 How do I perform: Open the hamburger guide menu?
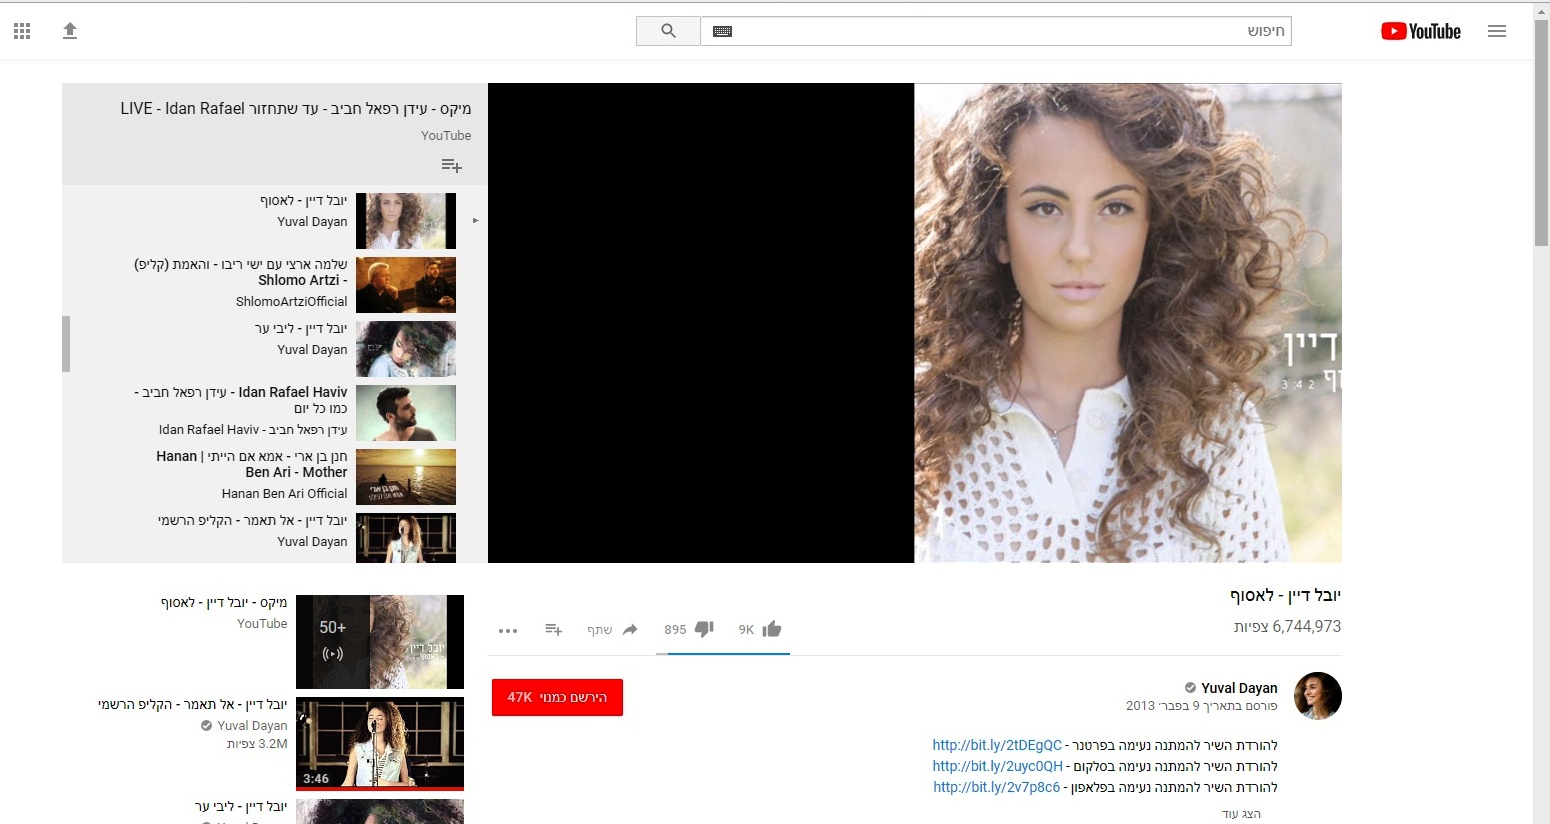1496,31
